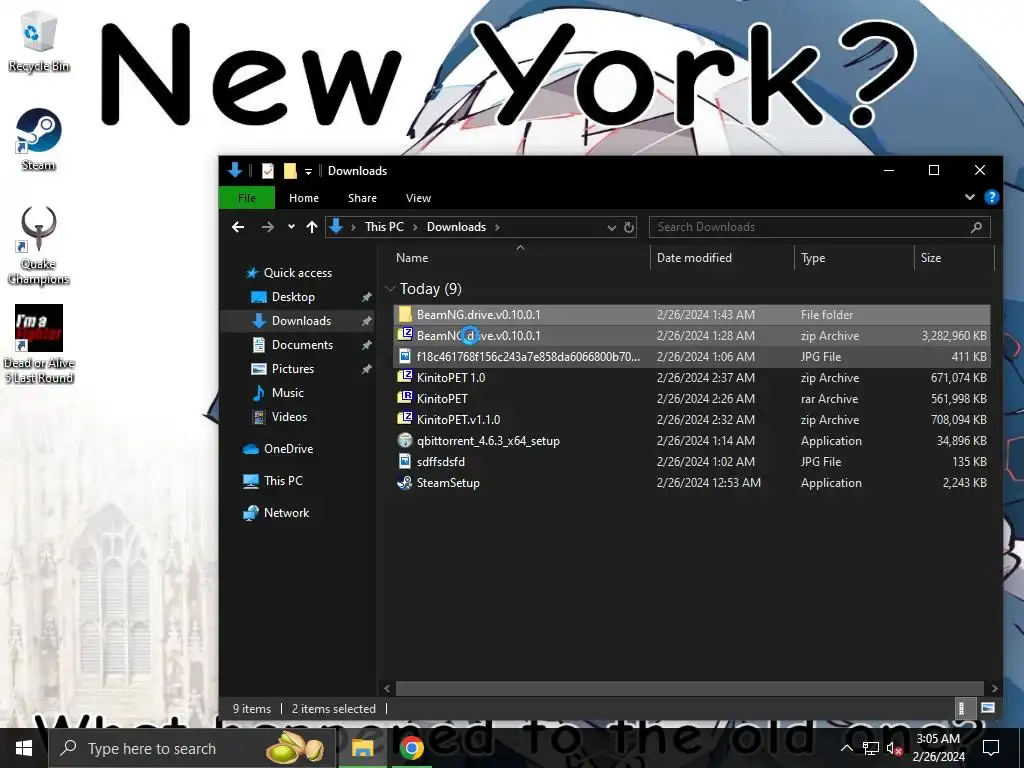Go back with the Back arrow
Image resolution: width=1024 pixels, height=768 pixels.
point(238,227)
